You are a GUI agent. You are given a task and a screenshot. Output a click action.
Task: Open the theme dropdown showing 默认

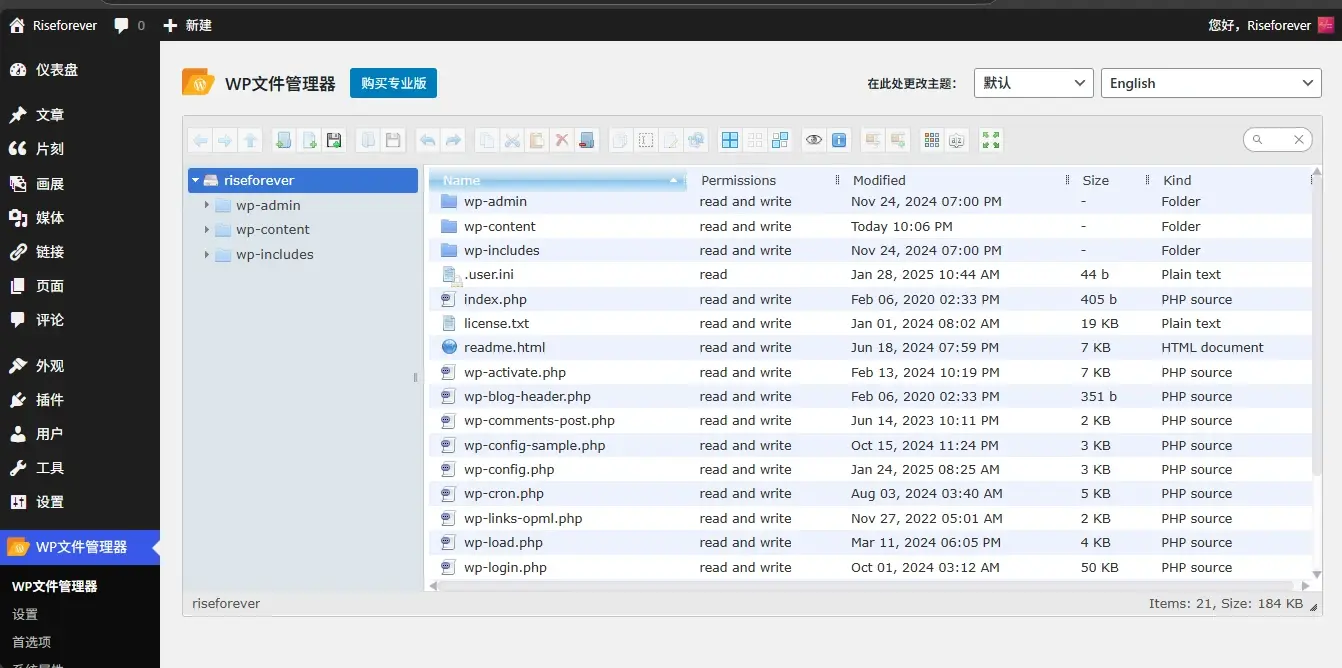click(x=1033, y=83)
